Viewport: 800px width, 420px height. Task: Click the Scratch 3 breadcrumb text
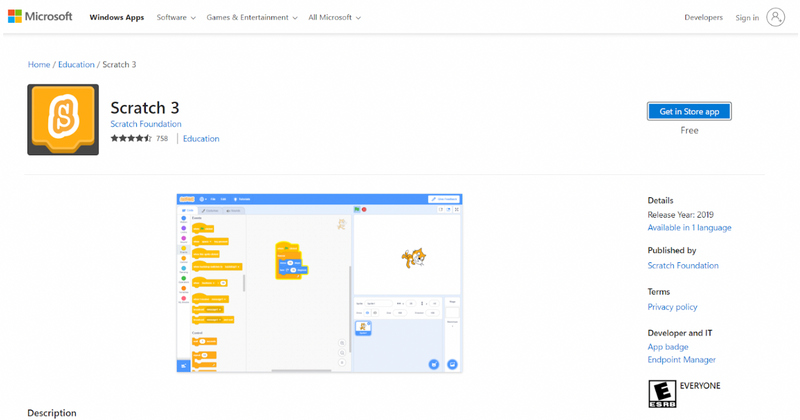[x=119, y=64]
